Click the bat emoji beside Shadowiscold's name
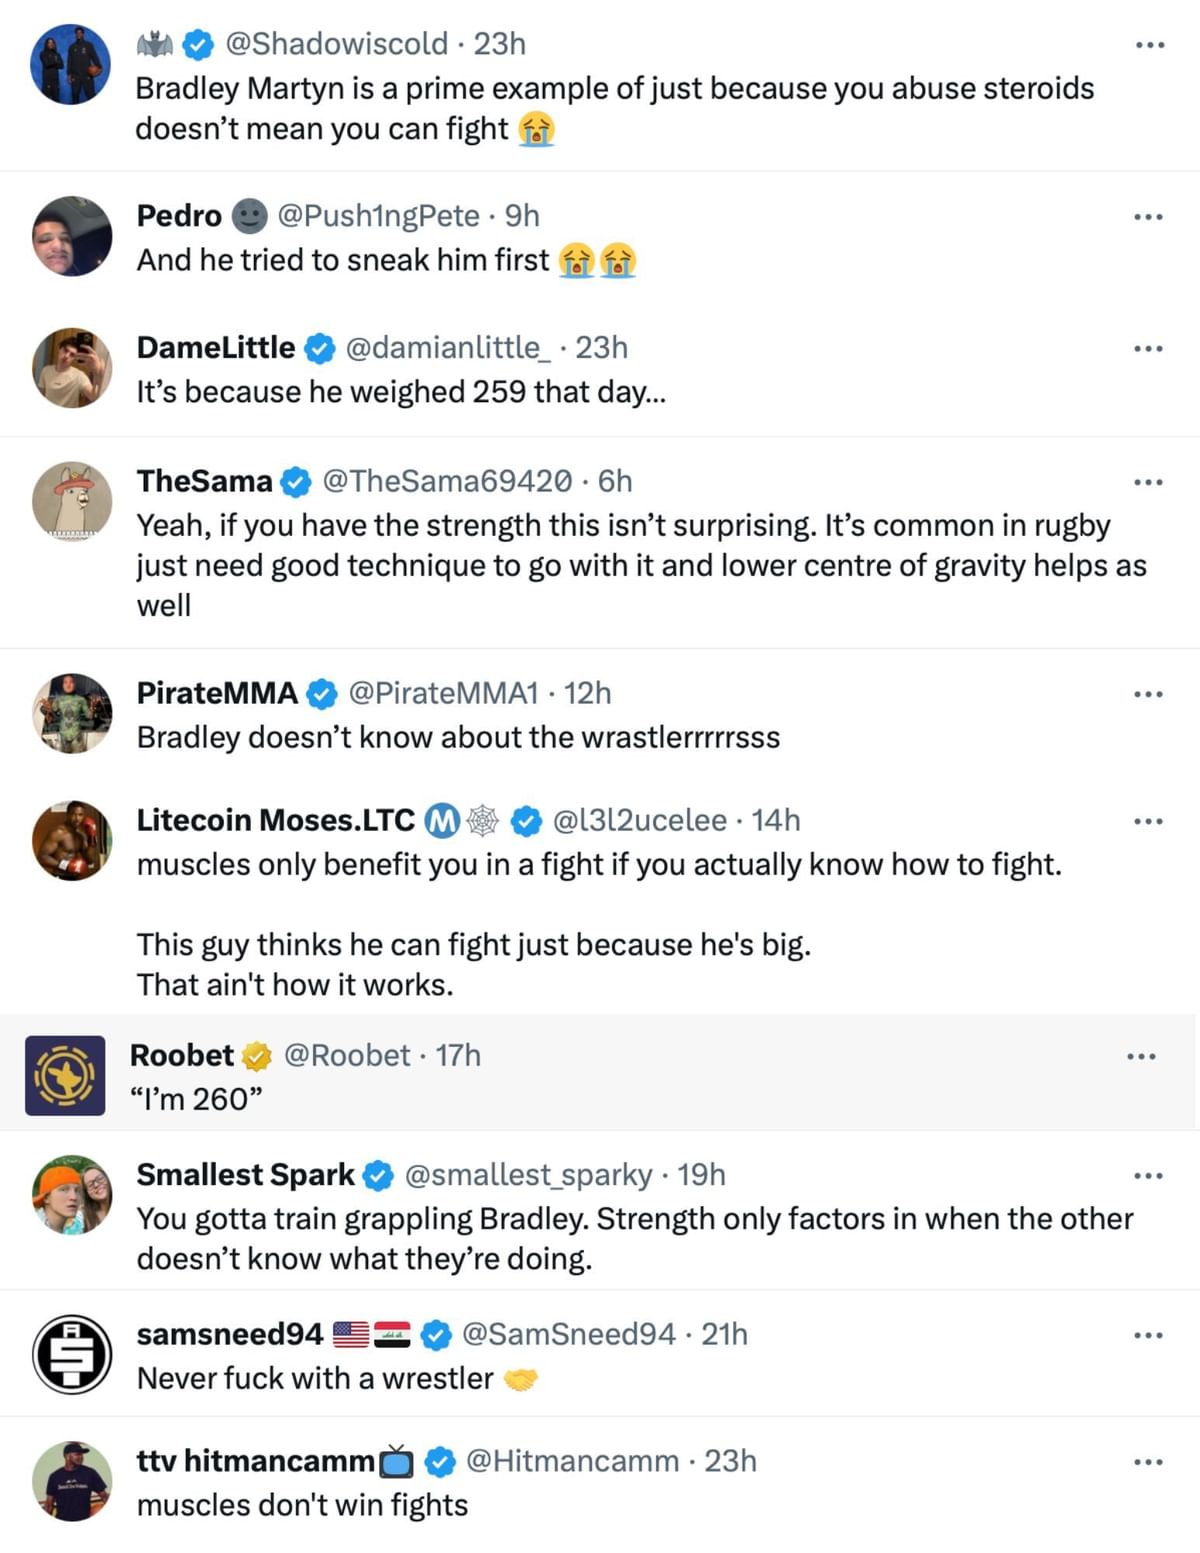Screen dimensions: 1200x1553 point(156,44)
